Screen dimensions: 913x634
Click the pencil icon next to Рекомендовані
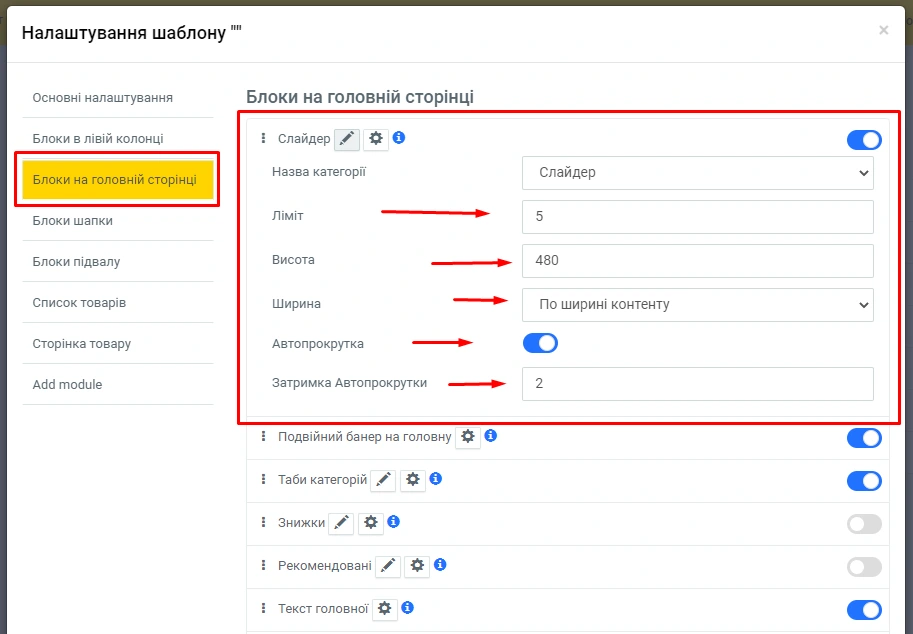(388, 565)
